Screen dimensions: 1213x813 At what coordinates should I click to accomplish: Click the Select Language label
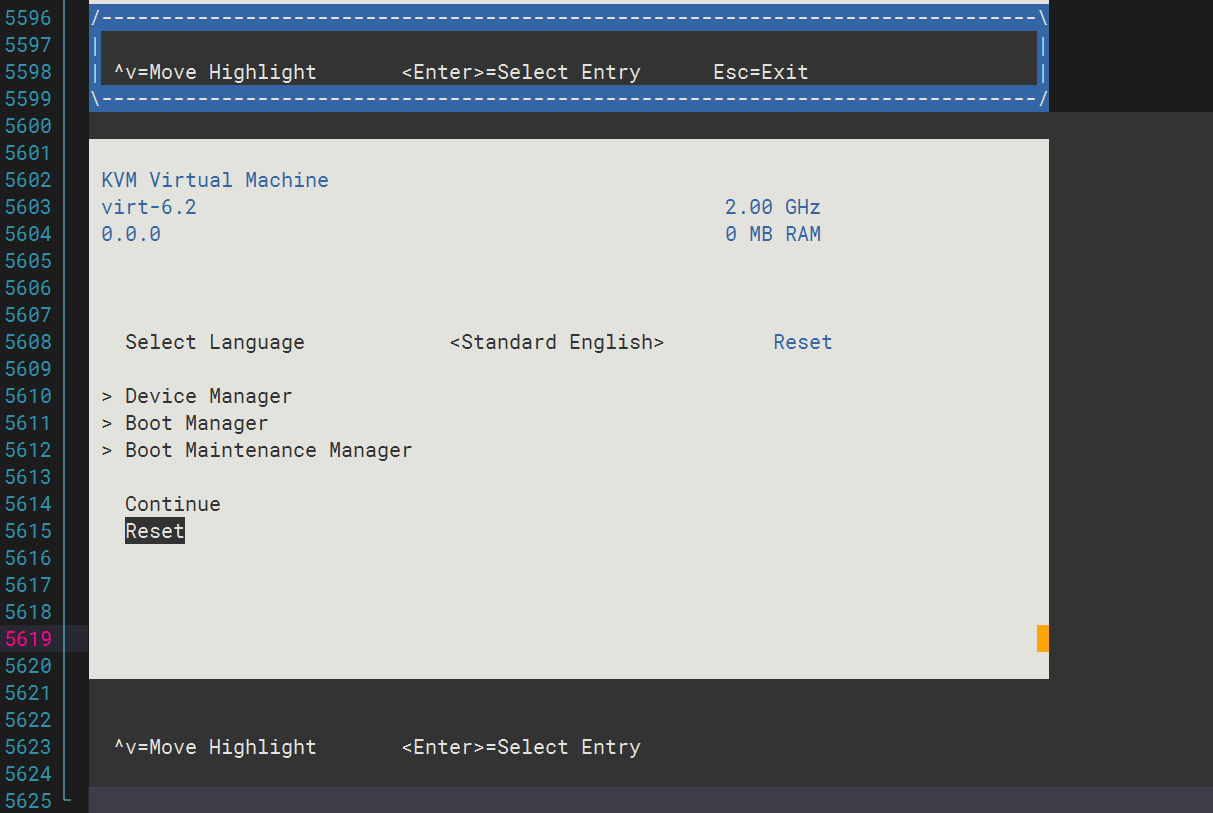[215, 342]
